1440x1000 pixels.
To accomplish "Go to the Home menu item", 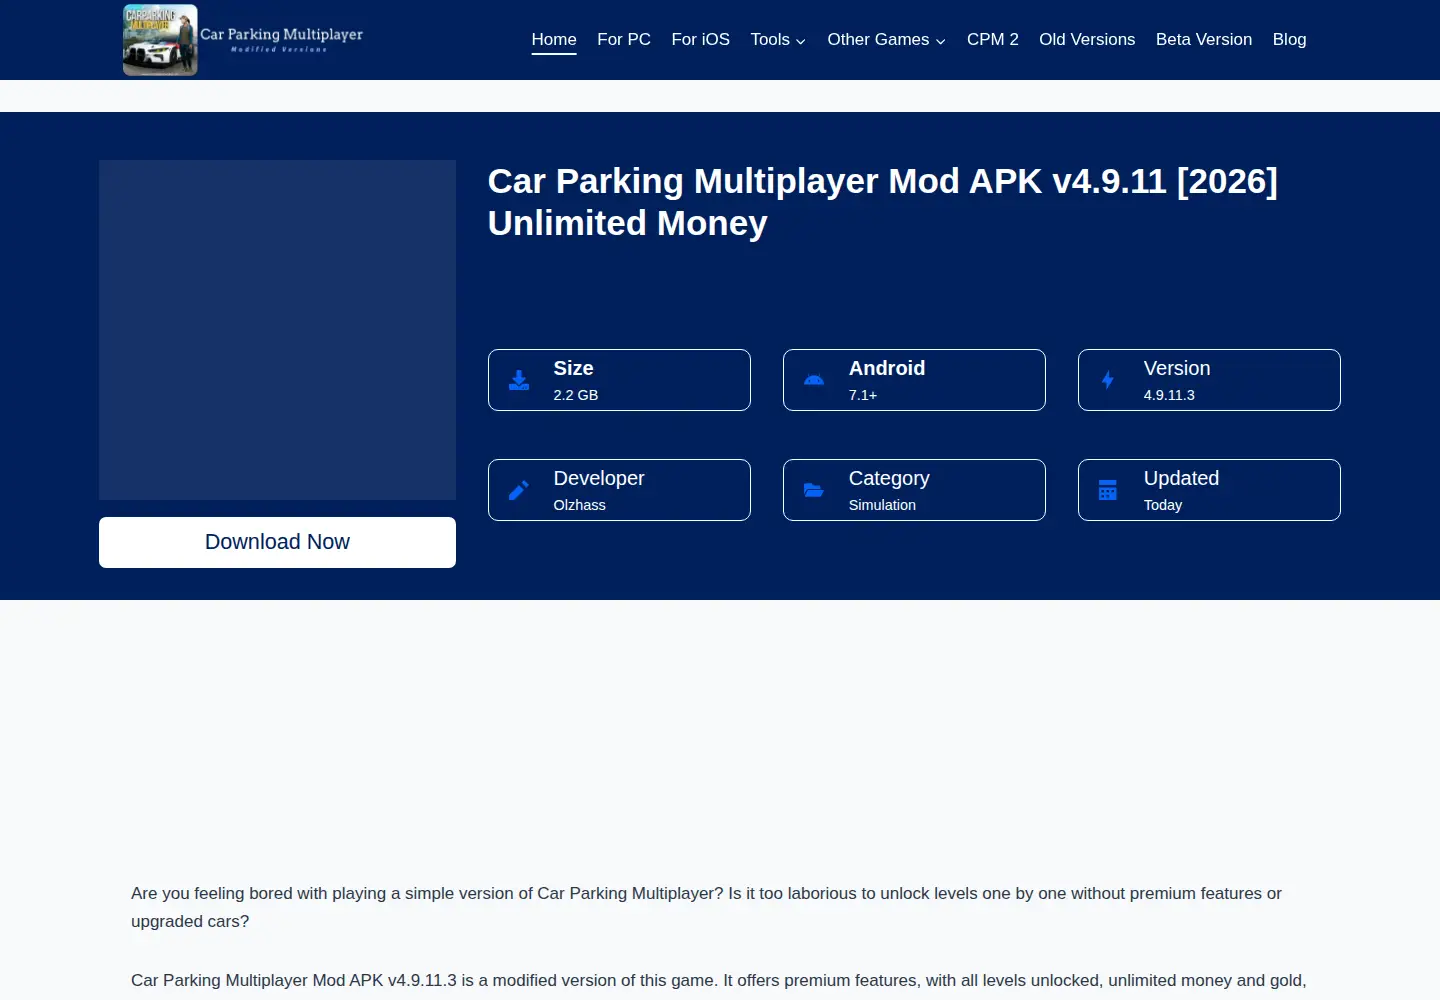I will coord(554,40).
